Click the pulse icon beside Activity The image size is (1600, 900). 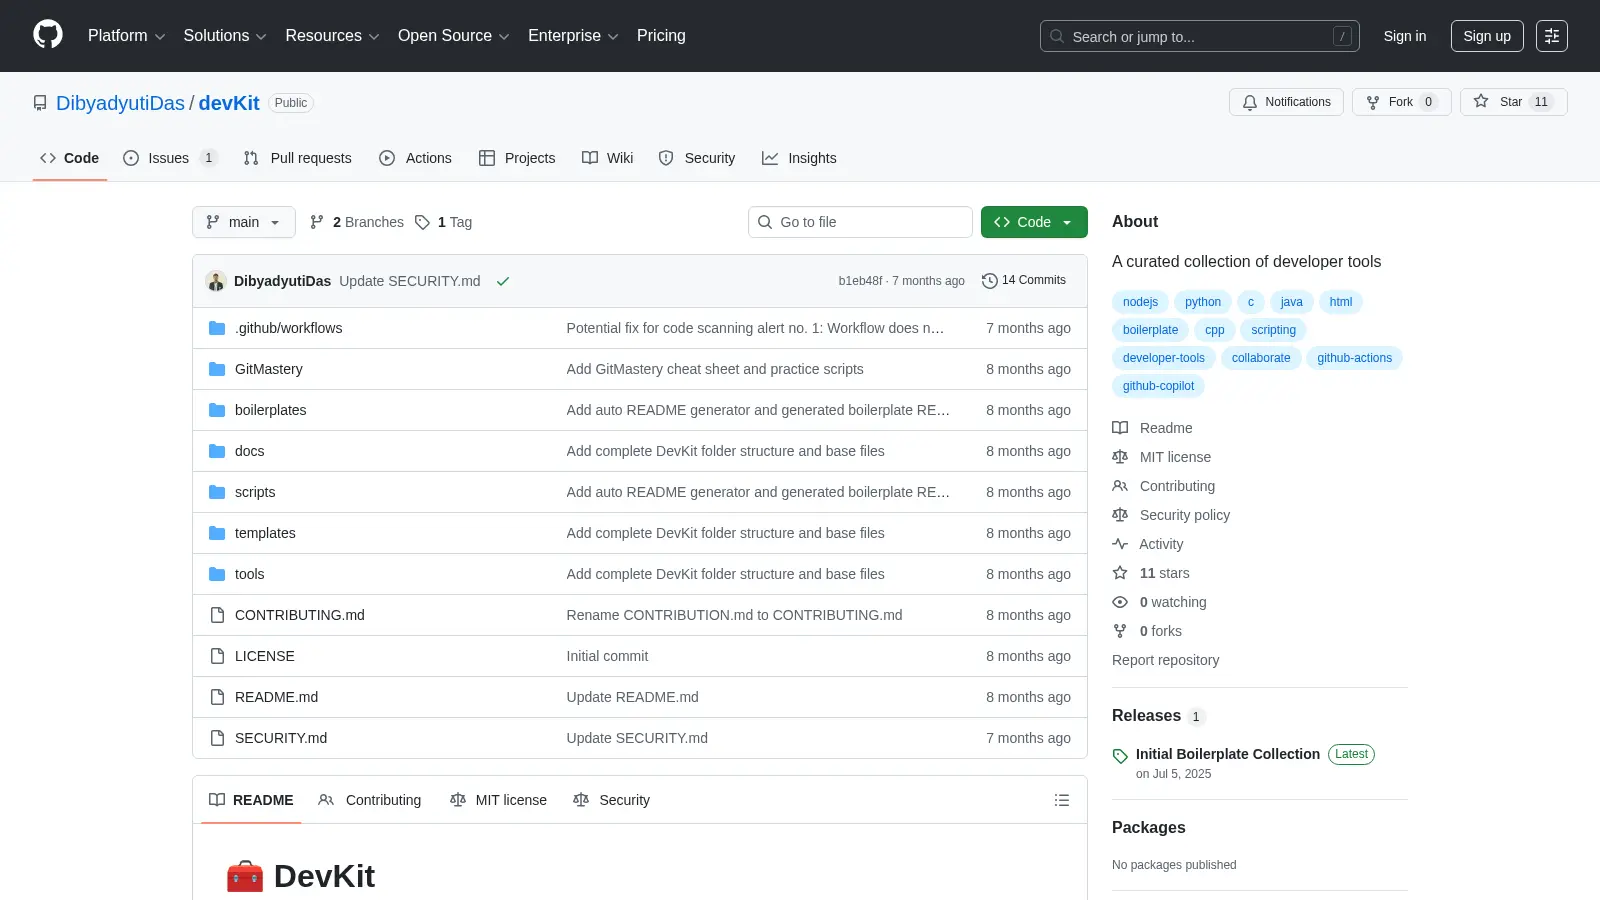click(1120, 544)
